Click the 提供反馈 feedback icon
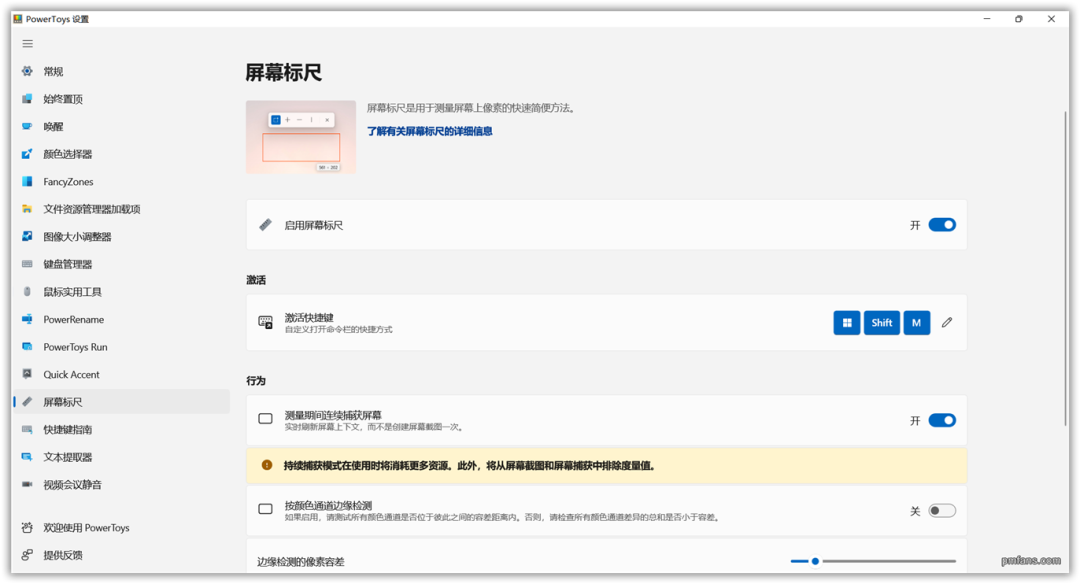This screenshot has height=584, width=1080. click(x=27, y=555)
